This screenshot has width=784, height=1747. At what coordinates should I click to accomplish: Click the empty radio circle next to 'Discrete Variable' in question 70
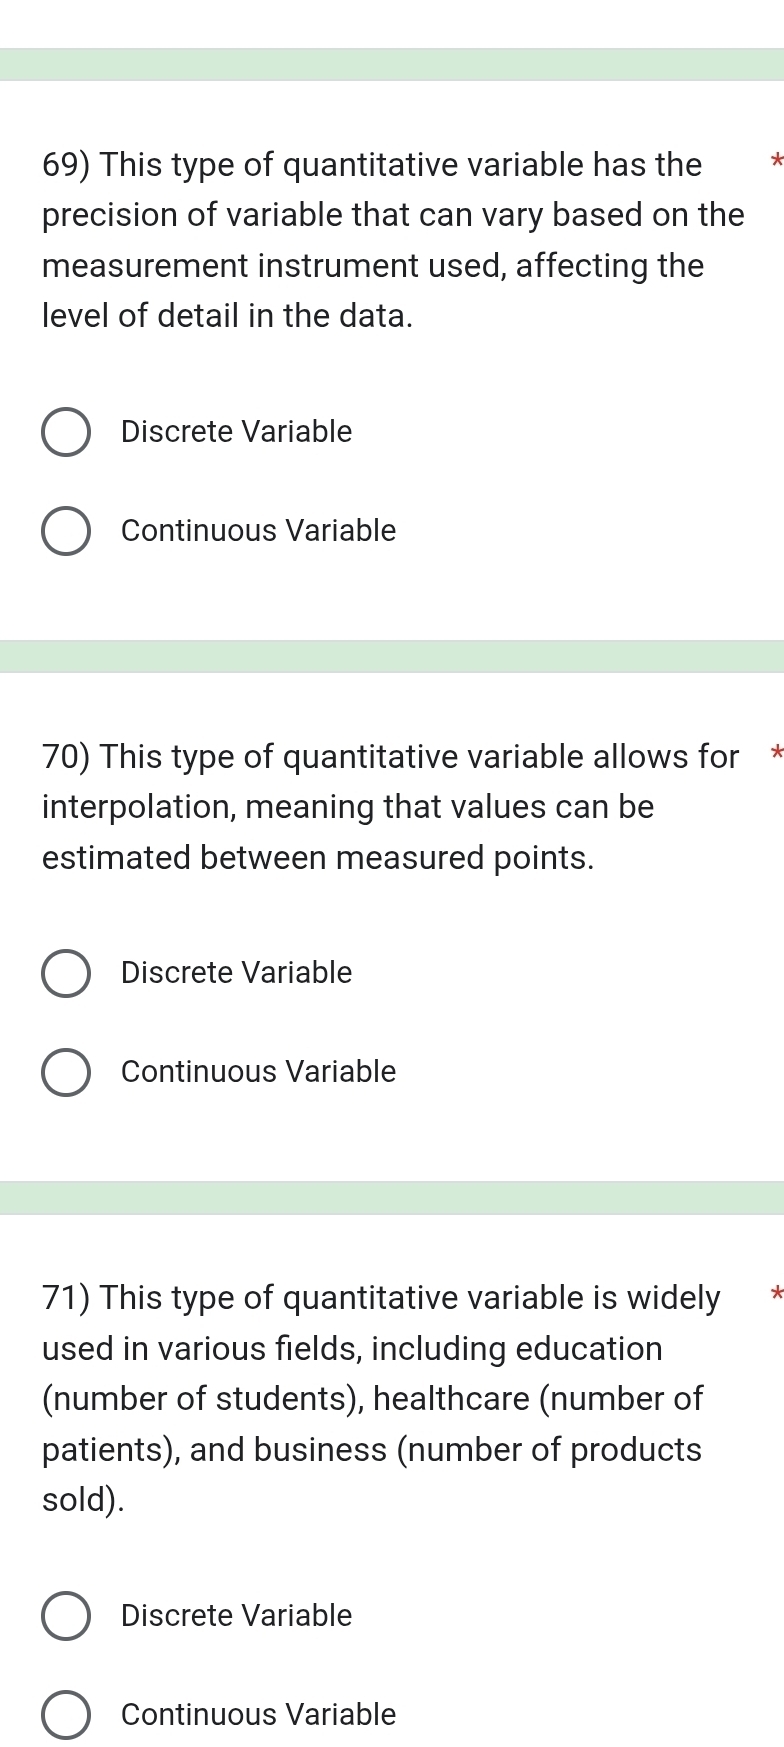[66, 973]
